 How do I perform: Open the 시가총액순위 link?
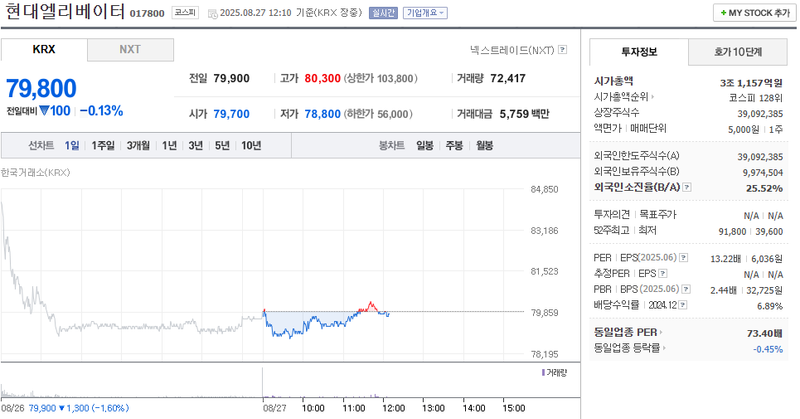[623, 96]
